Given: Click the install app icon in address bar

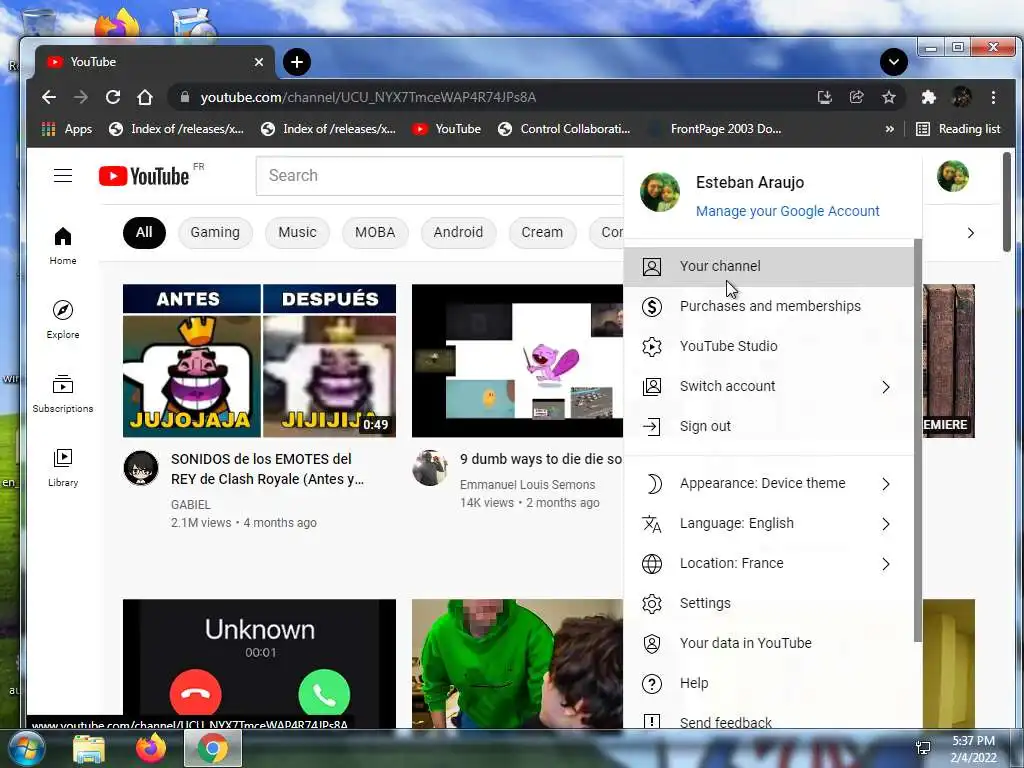Looking at the screenshot, I should point(825,97).
